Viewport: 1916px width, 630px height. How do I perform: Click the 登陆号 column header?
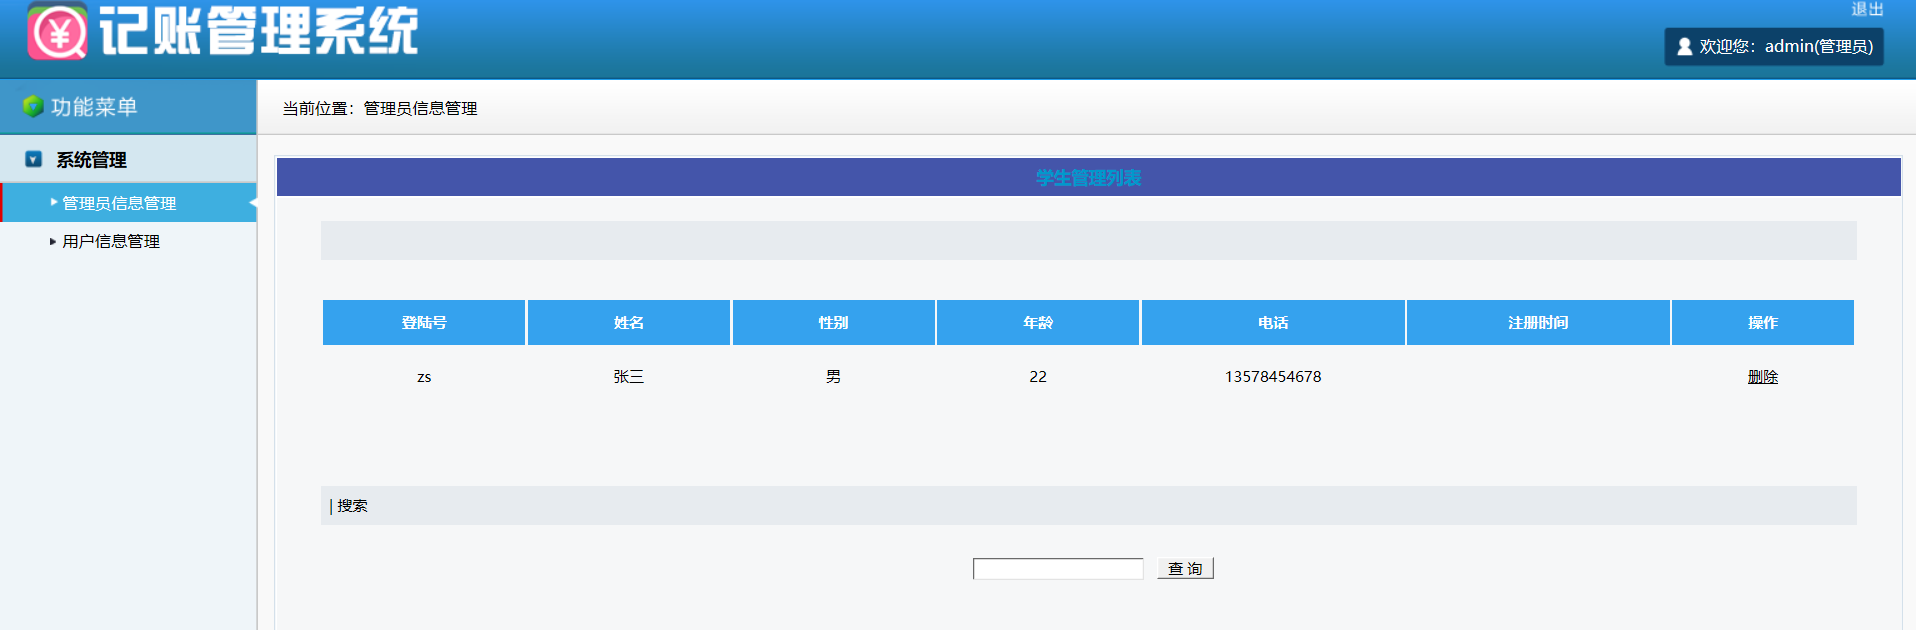coord(424,323)
